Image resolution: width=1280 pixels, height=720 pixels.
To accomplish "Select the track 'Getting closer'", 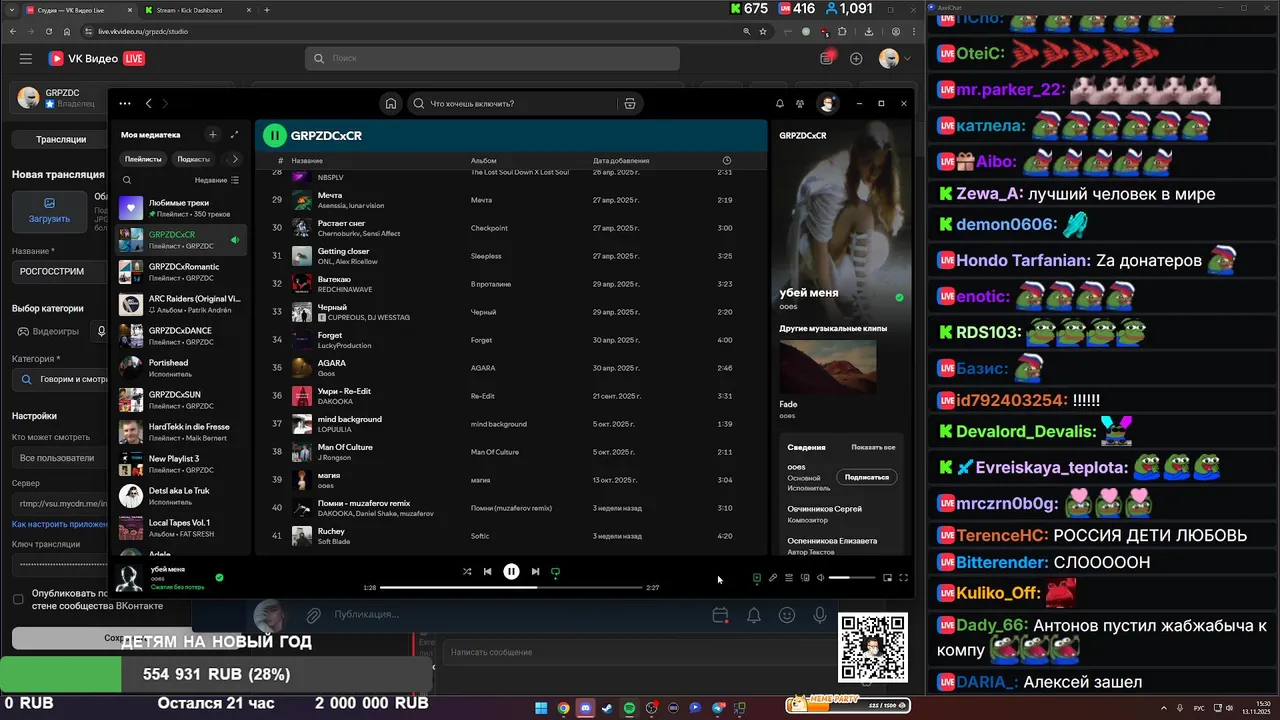I will point(511,256).
